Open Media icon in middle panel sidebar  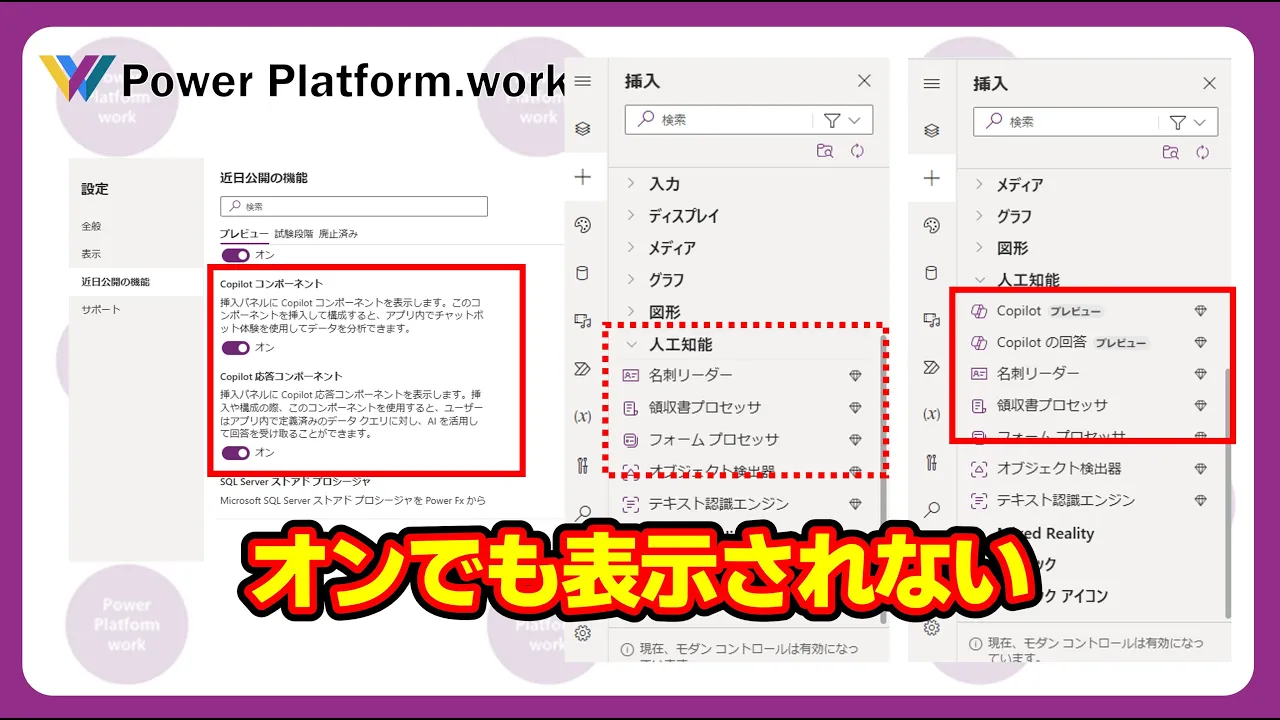[583, 321]
